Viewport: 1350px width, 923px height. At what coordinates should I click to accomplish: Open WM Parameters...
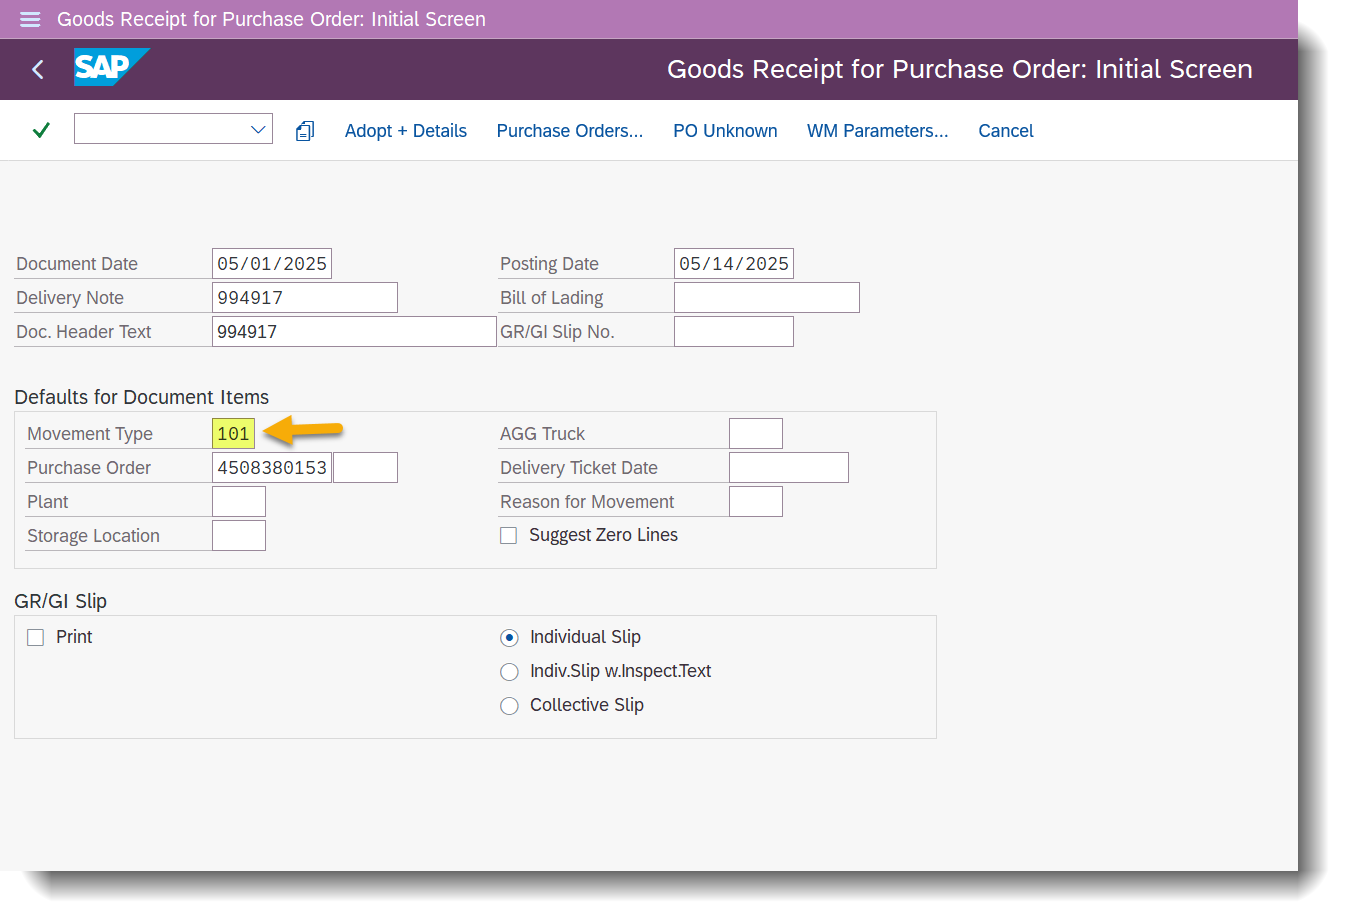(x=877, y=130)
